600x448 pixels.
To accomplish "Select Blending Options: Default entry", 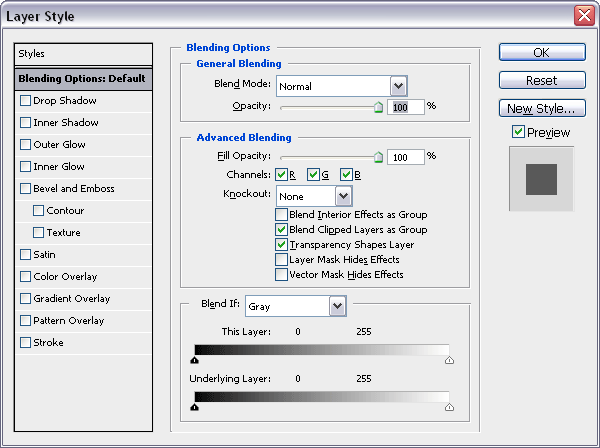I will (x=83, y=78).
